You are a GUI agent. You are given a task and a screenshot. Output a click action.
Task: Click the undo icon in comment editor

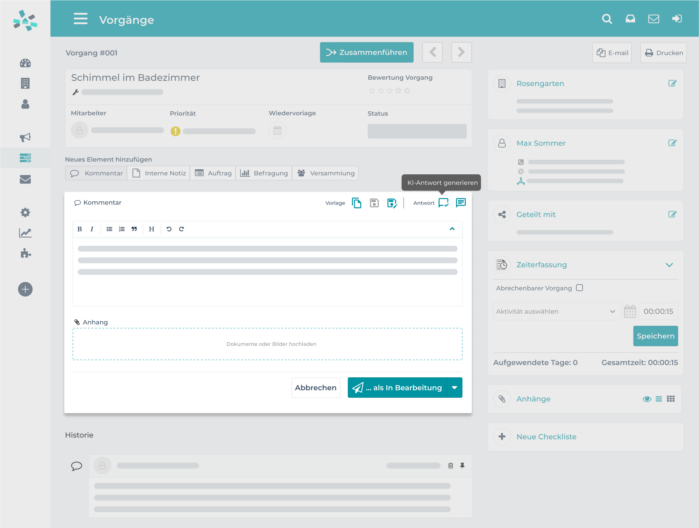tap(169, 229)
